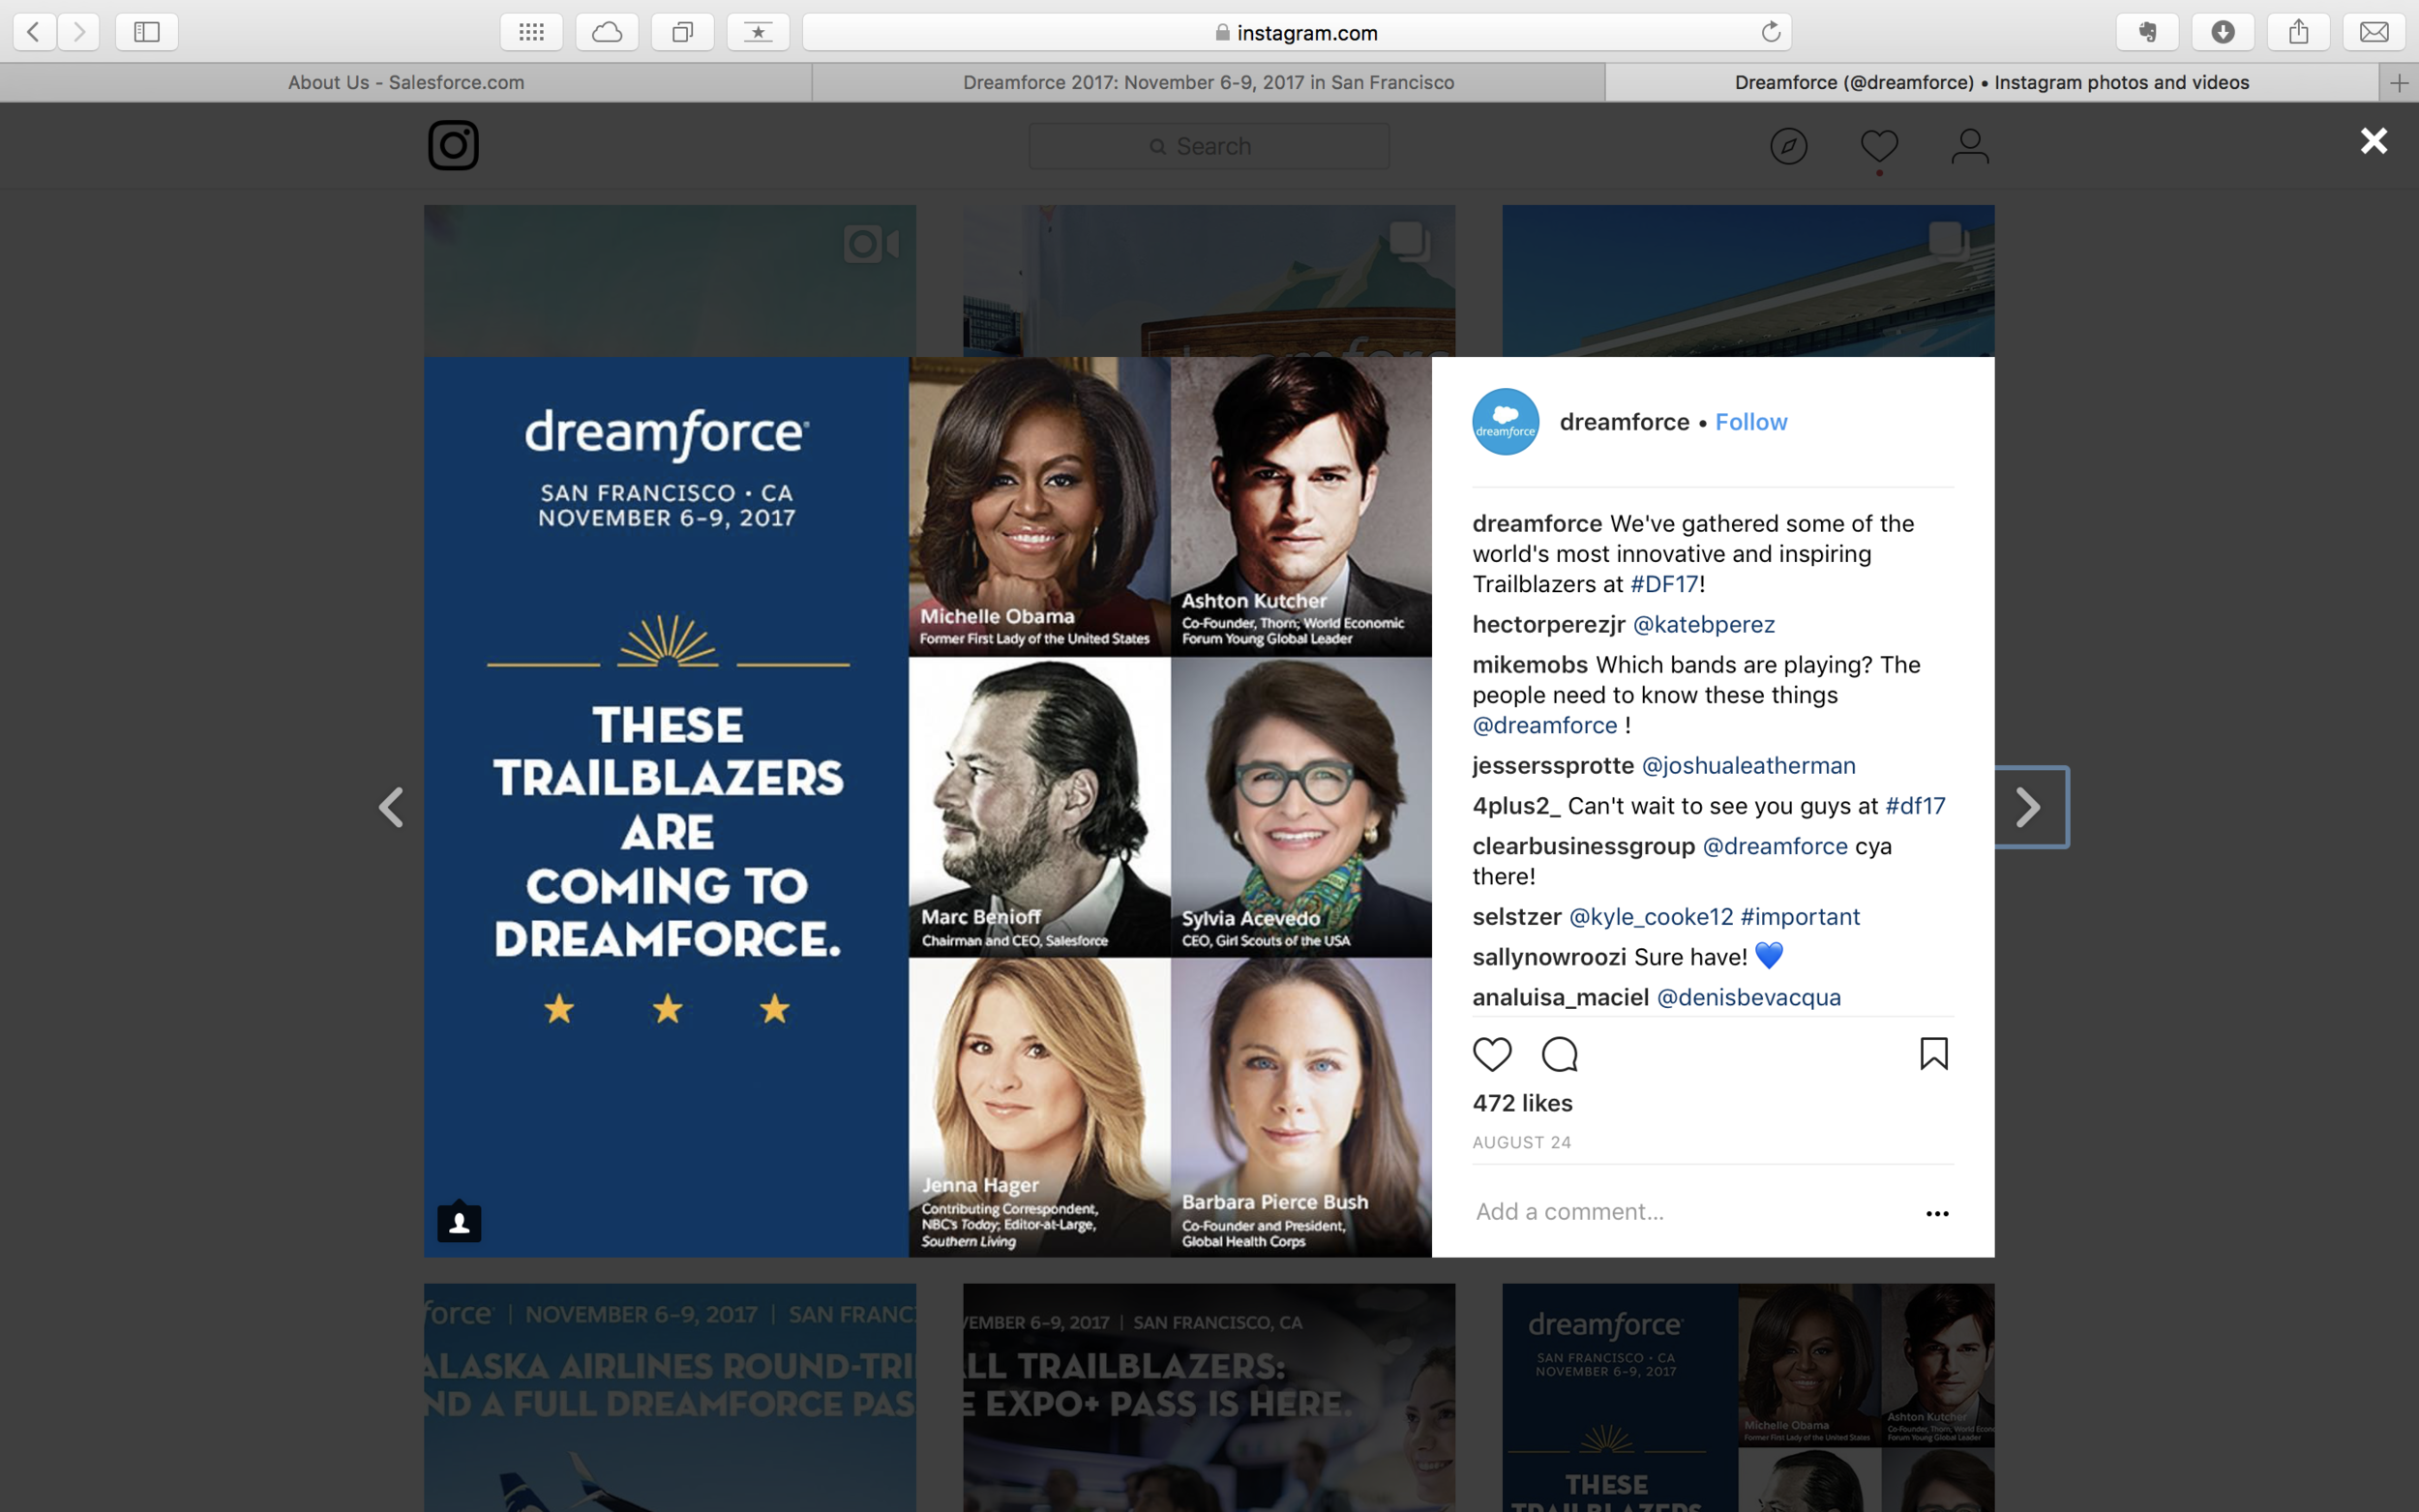The width and height of the screenshot is (2419, 1512).
Task: Open comments via the speech bubble icon
Action: point(1559,1053)
